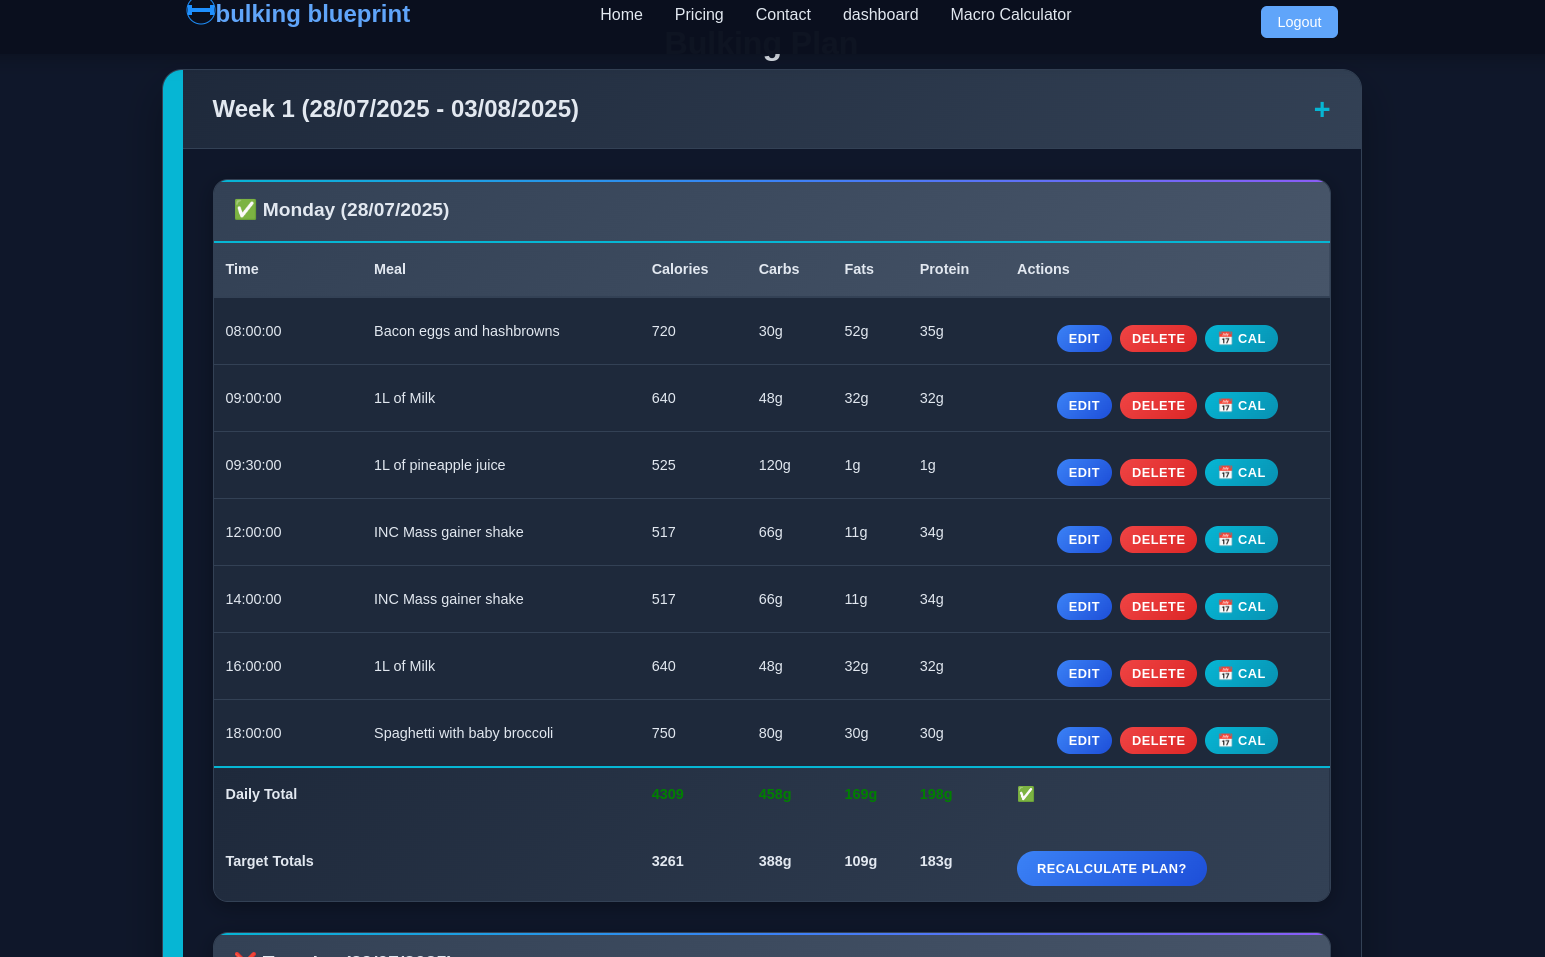
Task: Open the Macro Calculator page
Action: click(x=1010, y=15)
